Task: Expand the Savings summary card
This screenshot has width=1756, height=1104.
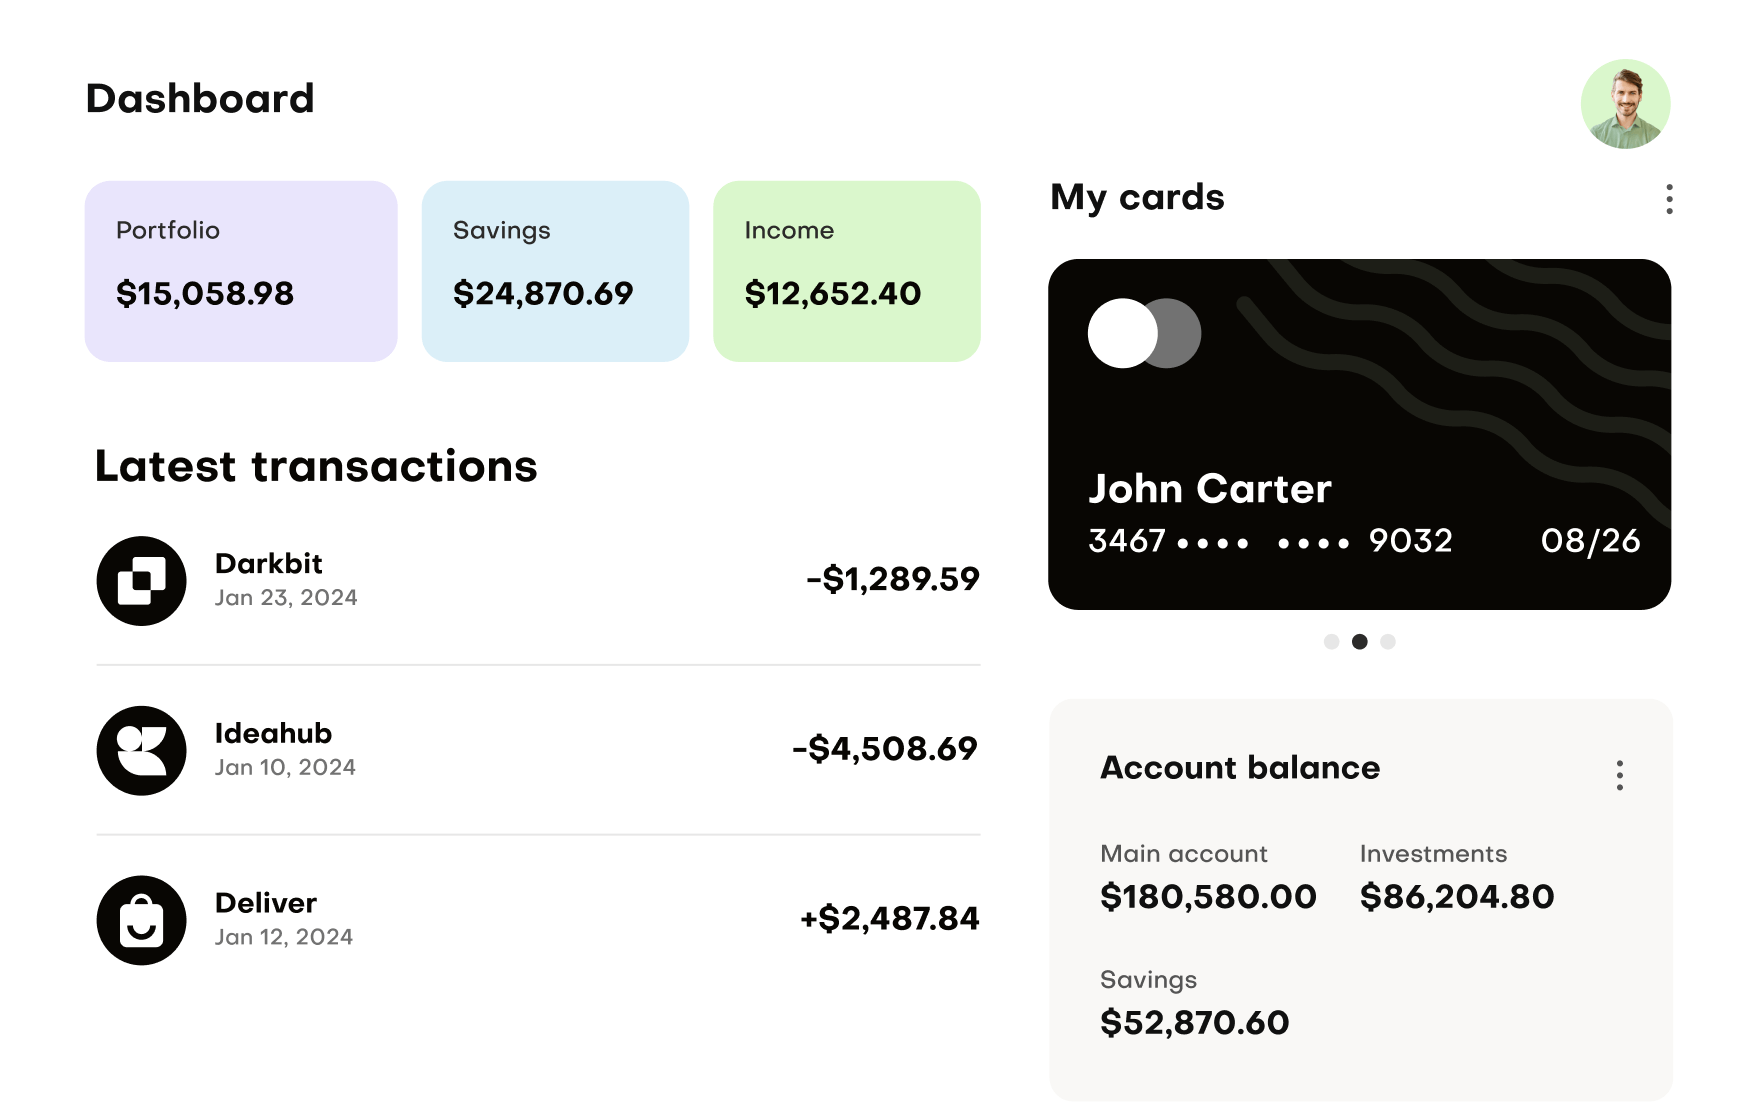Action: click(x=556, y=270)
